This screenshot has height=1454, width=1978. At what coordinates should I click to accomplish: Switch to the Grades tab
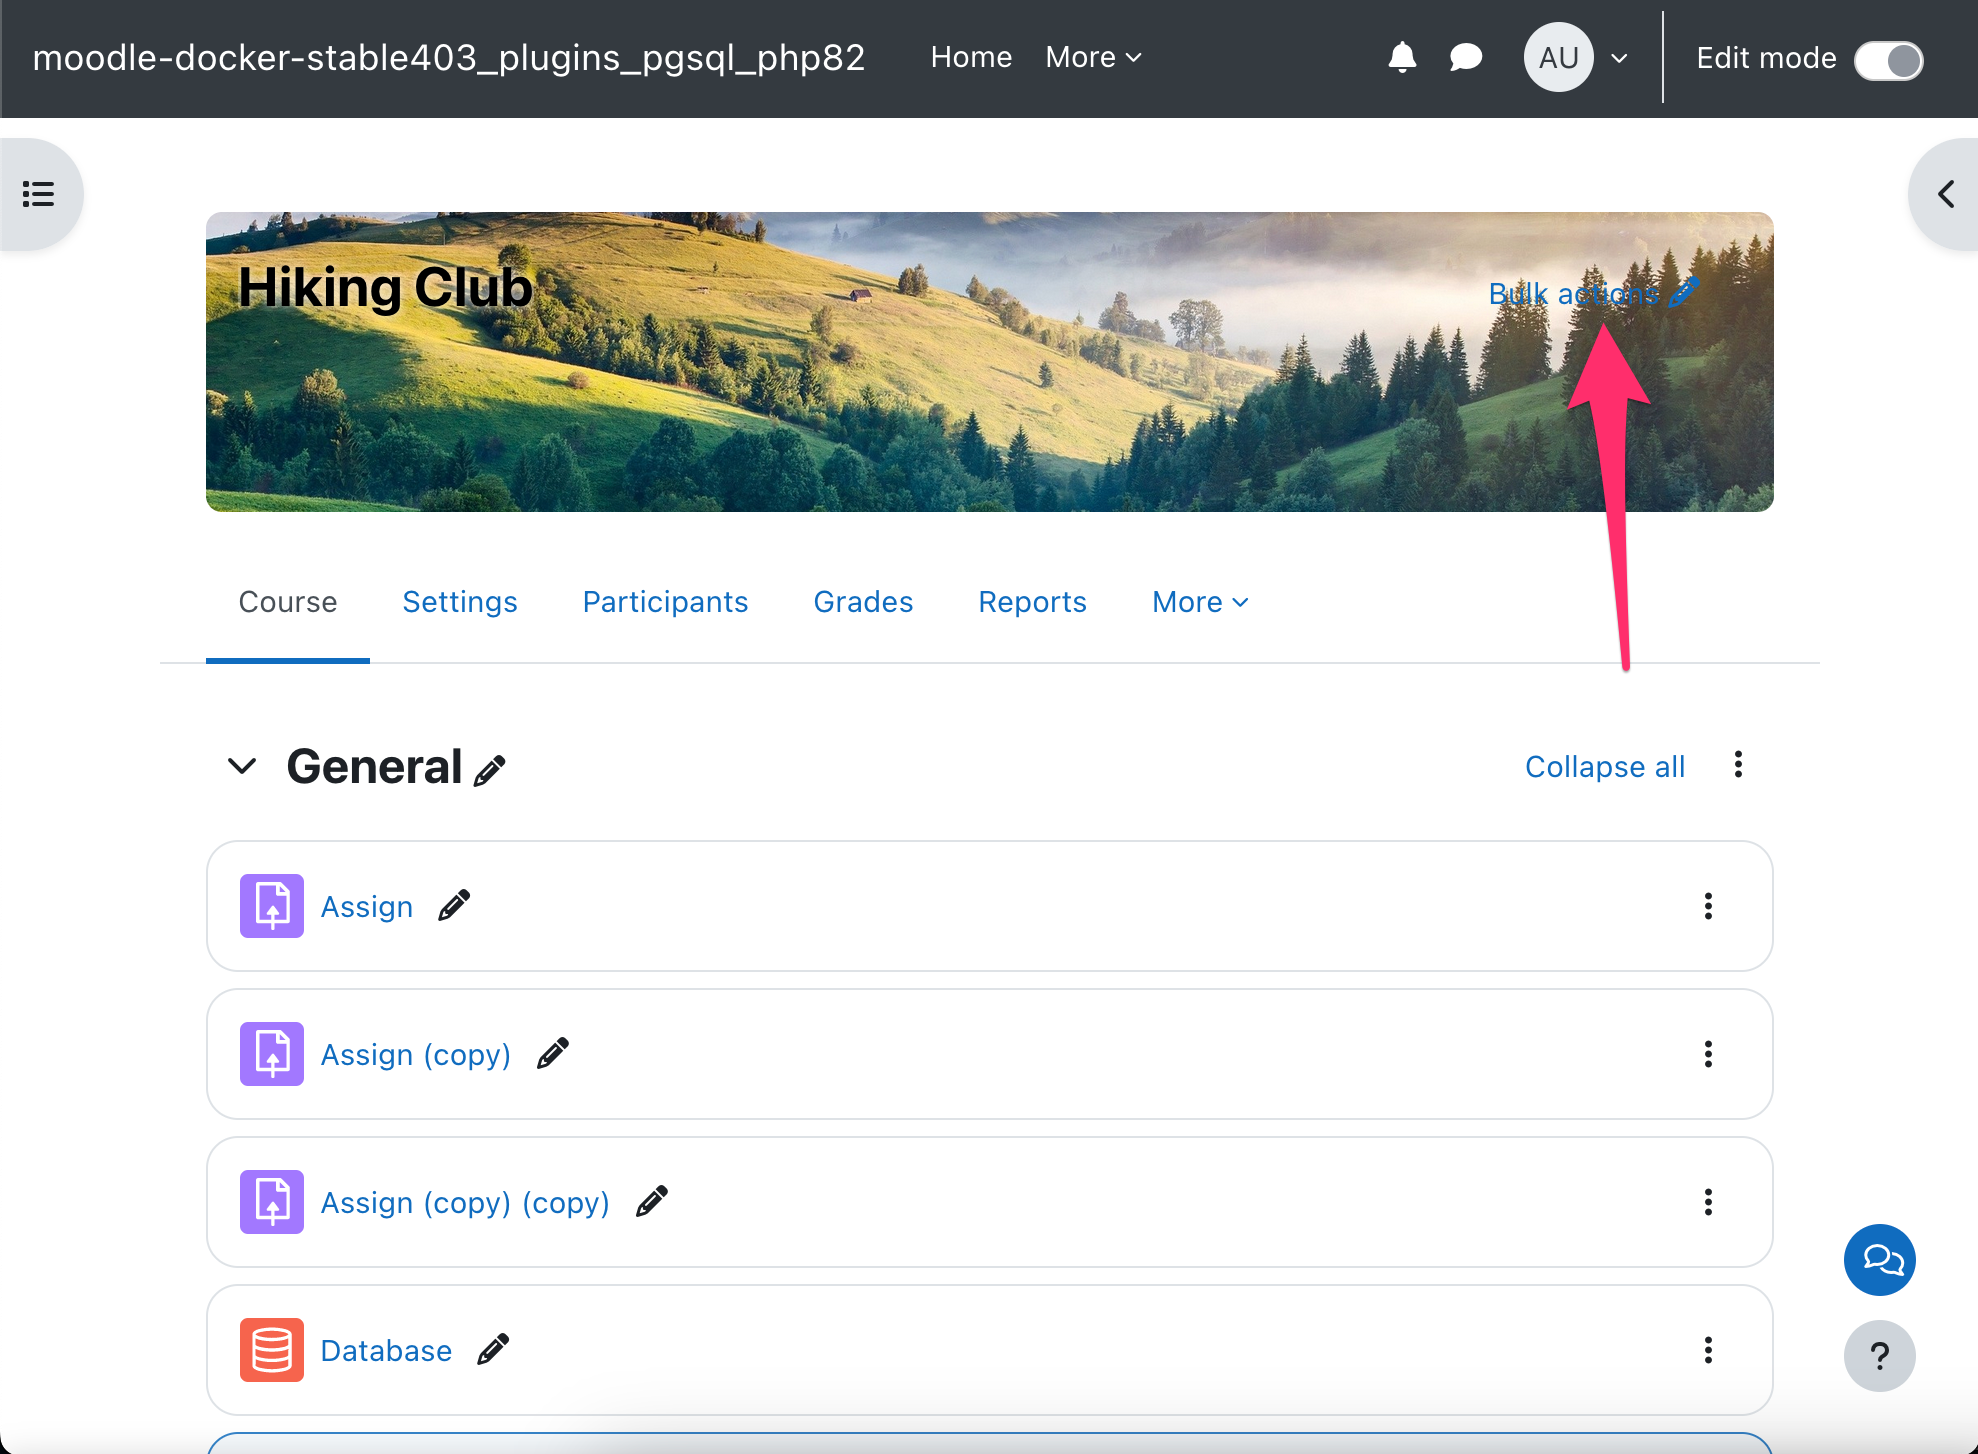click(x=862, y=601)
